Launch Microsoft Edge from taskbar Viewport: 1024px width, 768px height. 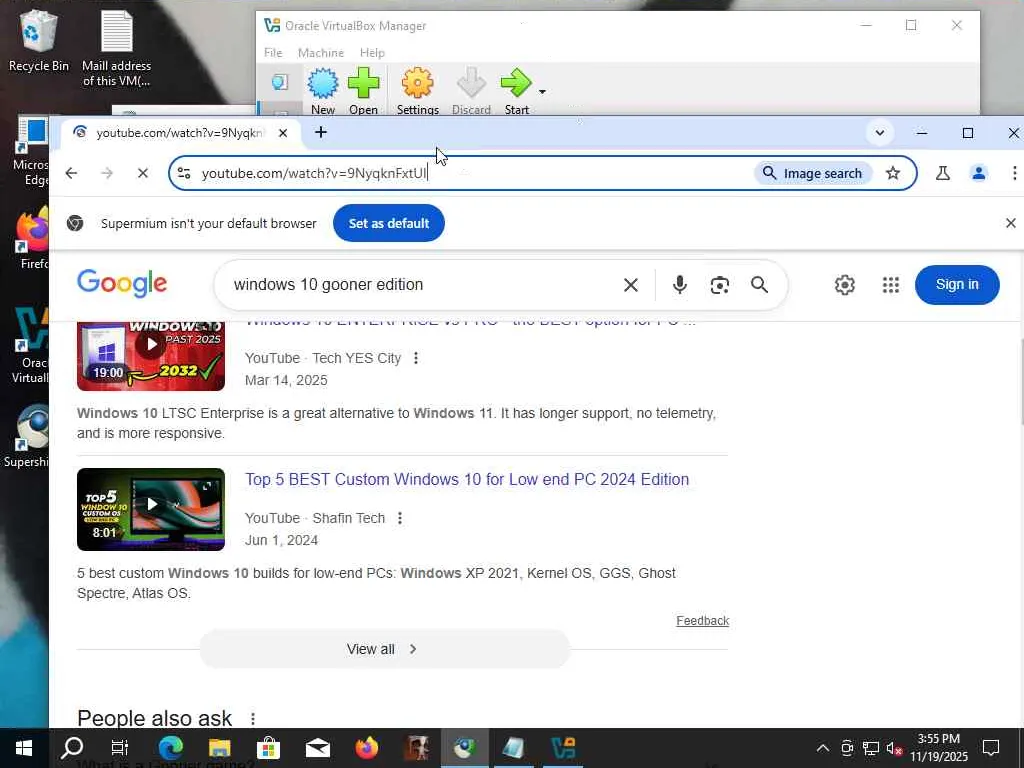pos(170,748)
